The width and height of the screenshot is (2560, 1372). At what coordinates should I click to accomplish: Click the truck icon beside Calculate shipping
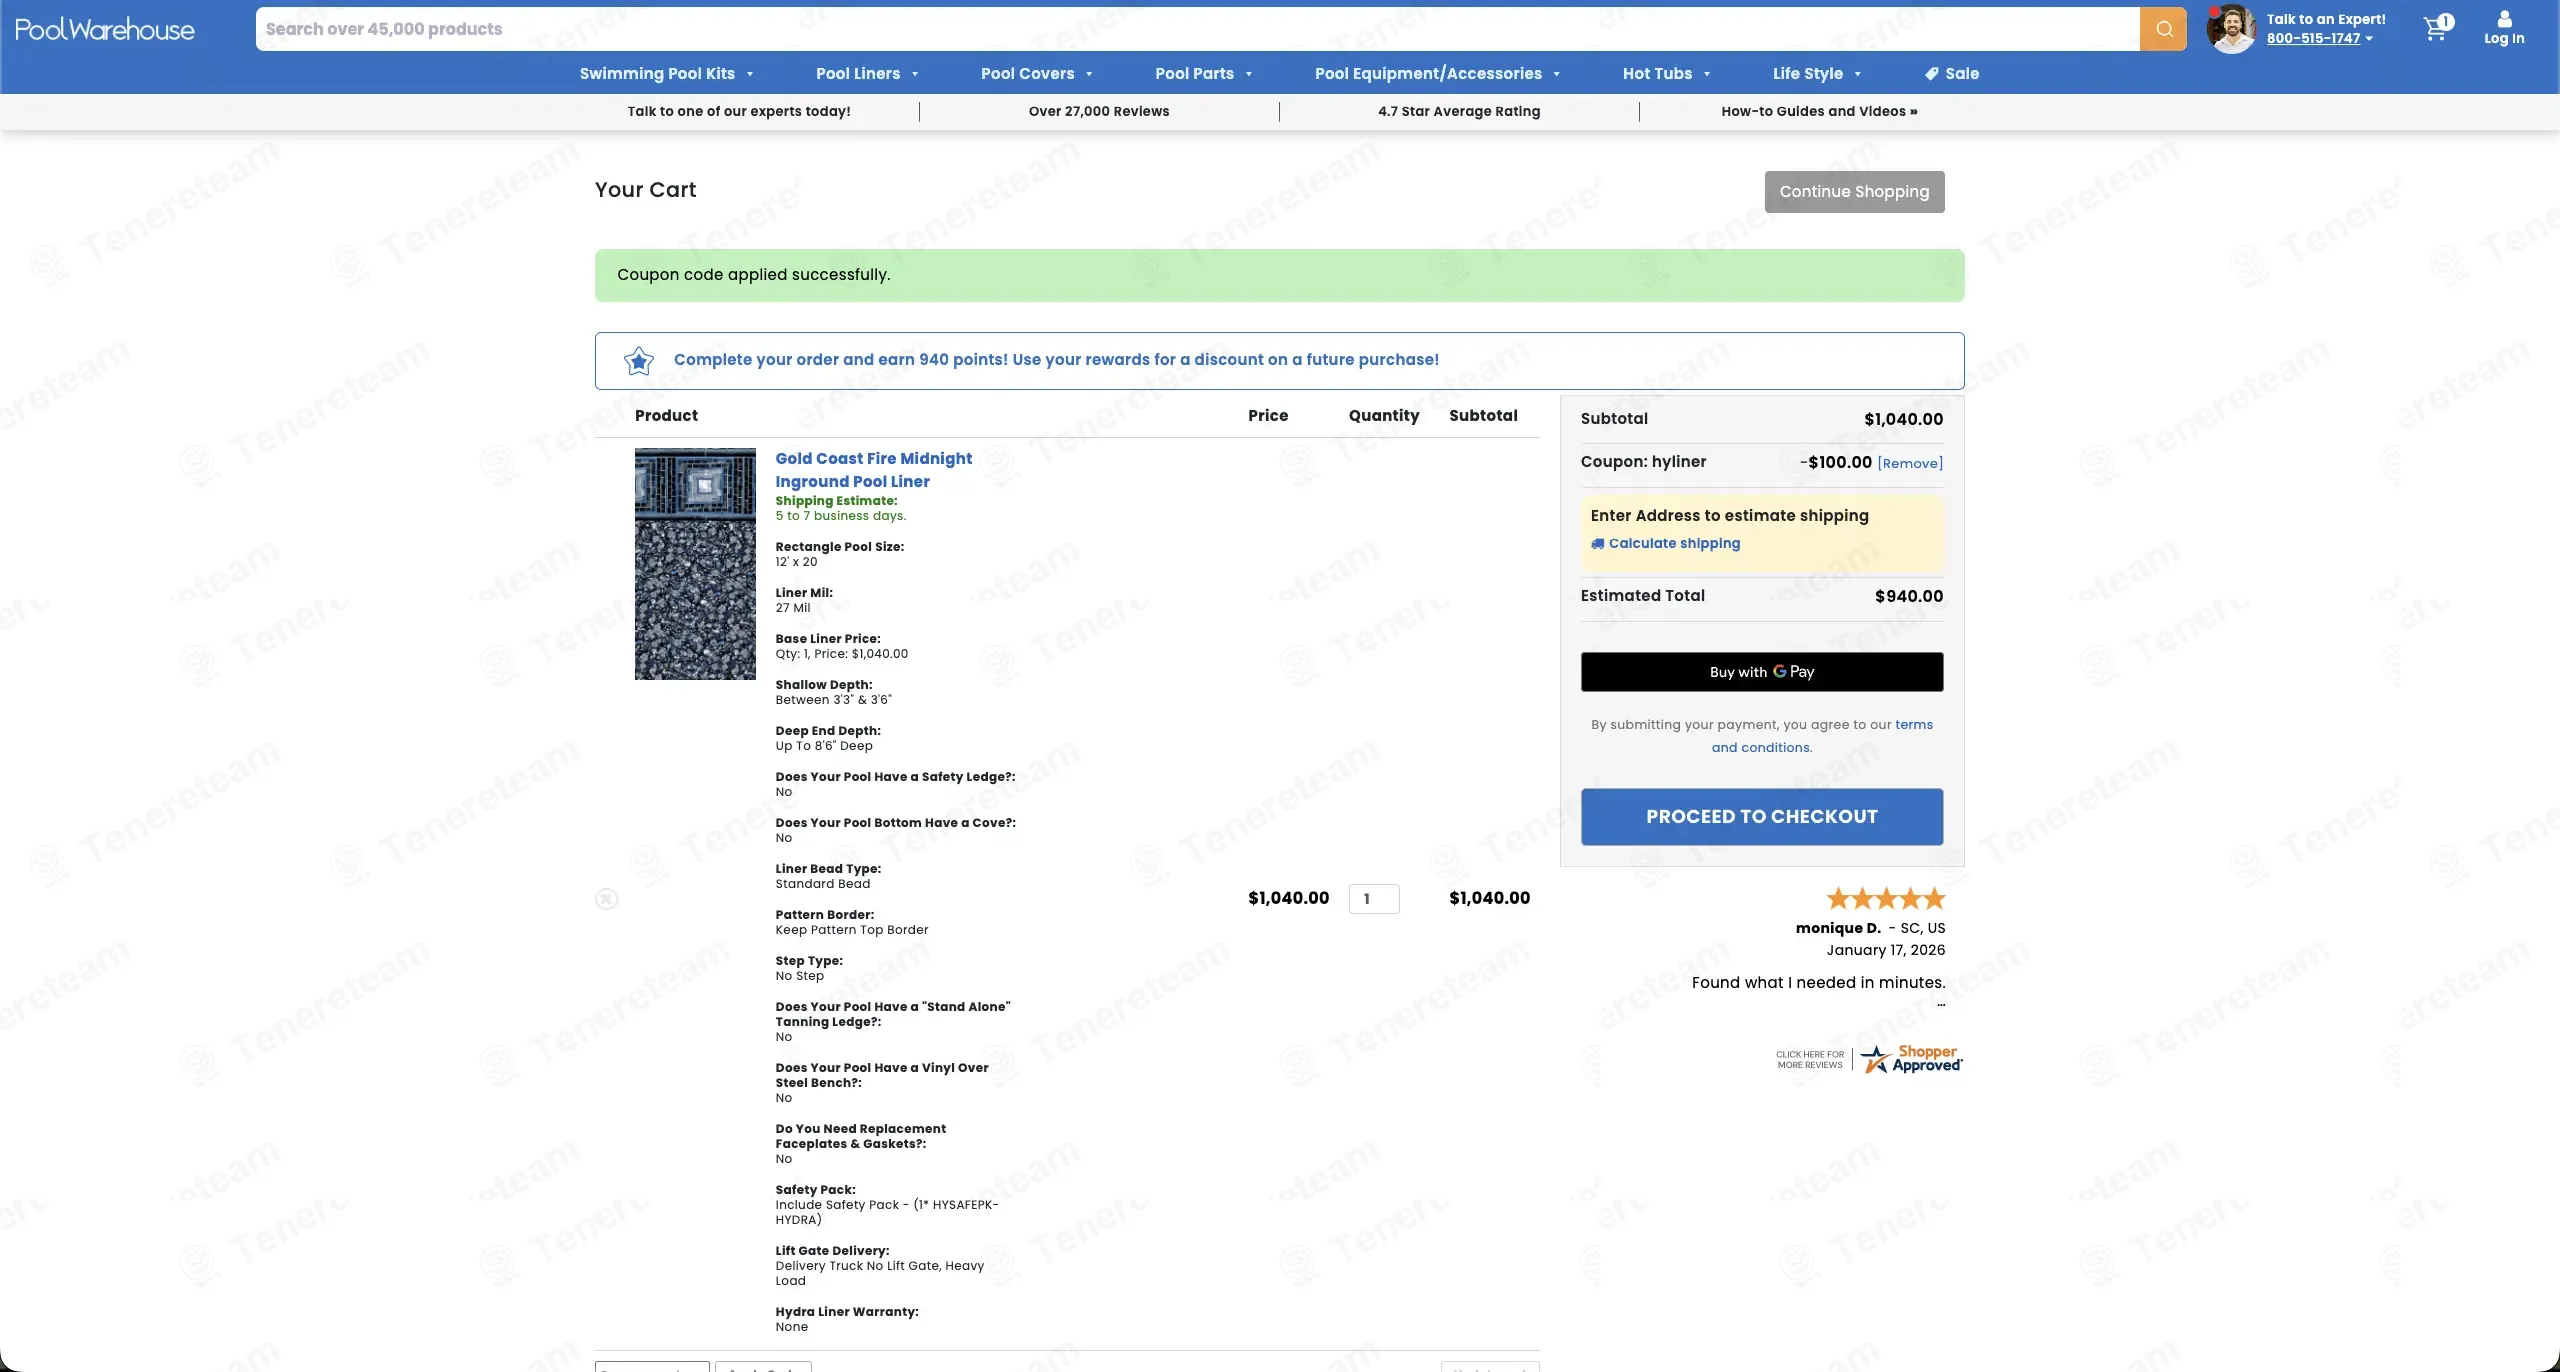pyautogui.click(x=1597, y=544)
